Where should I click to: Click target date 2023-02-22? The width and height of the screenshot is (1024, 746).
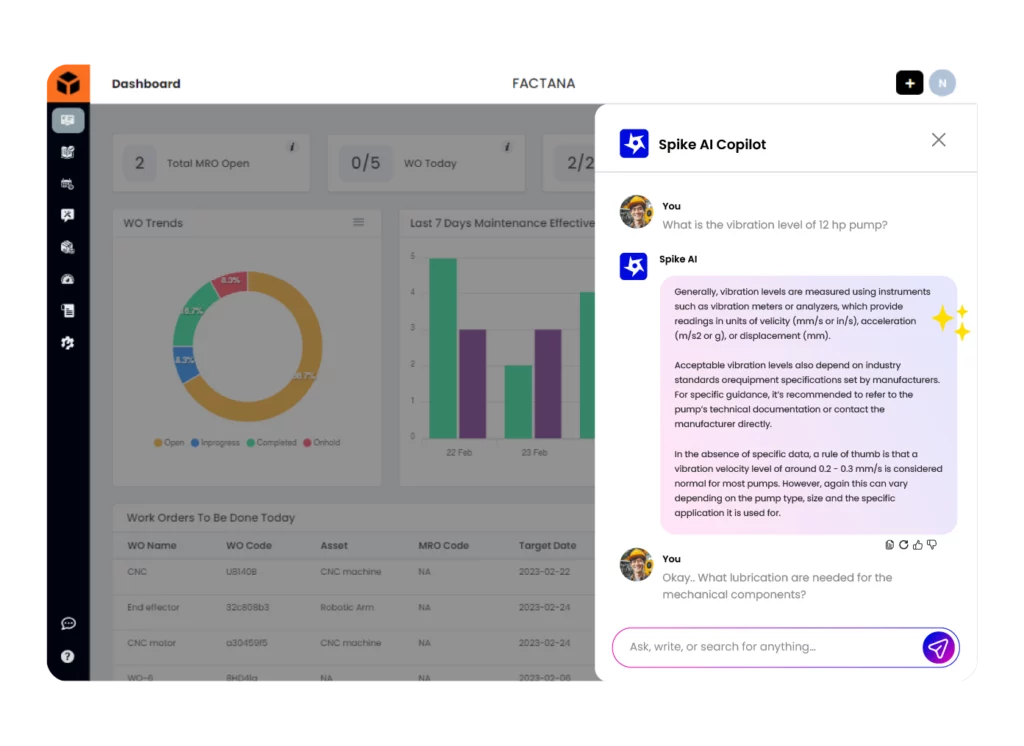[544, 572]
